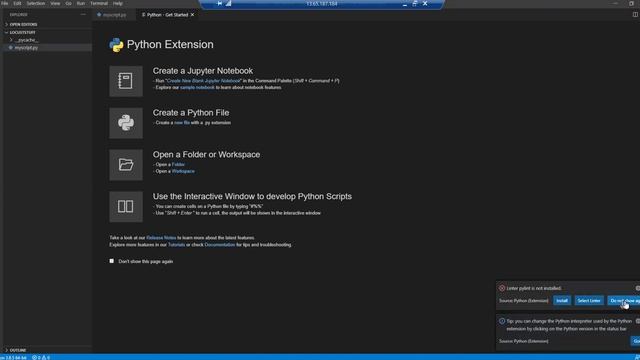Click the Create a Python File tile icon
The image size is (640, 360).
[x=126, y=123]
